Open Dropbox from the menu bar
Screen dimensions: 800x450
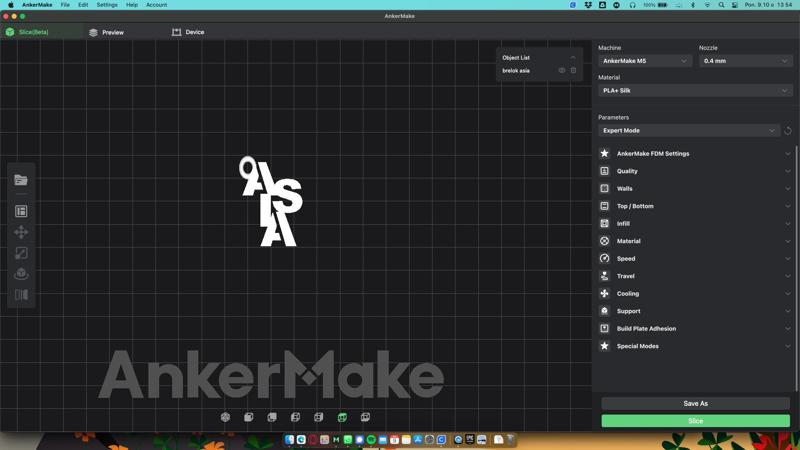click(x=588, y=5)
